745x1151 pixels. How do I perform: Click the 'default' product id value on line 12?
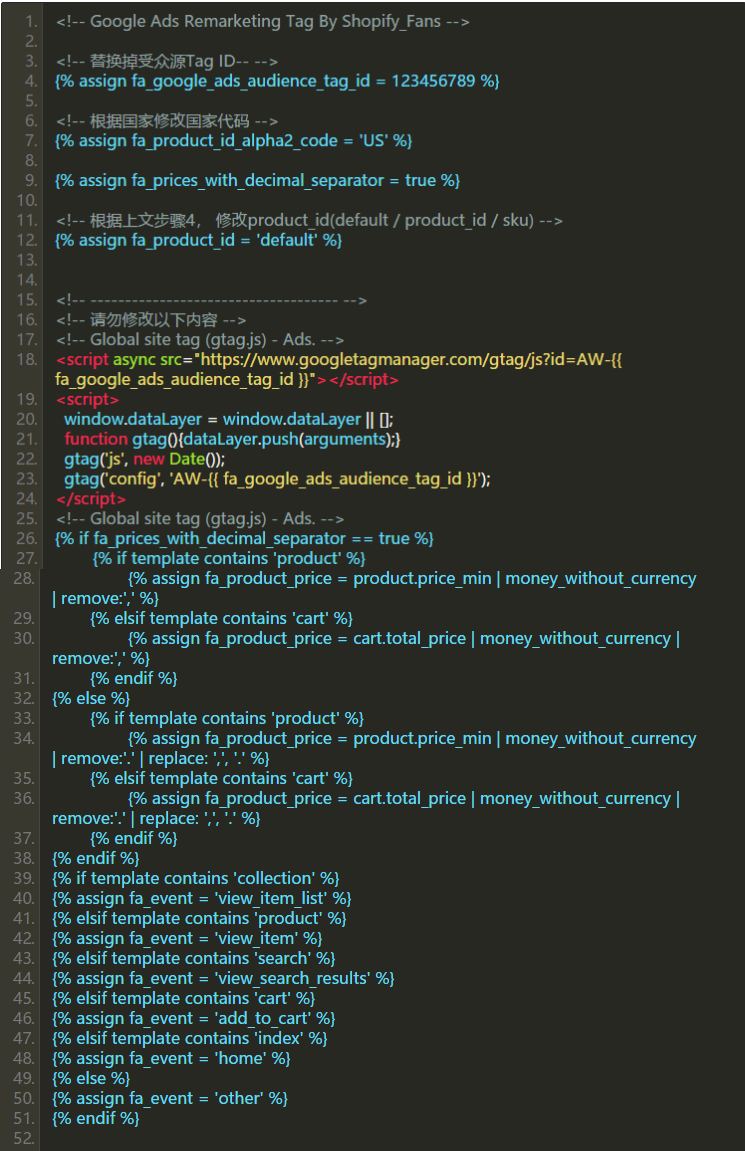(287, 240)
